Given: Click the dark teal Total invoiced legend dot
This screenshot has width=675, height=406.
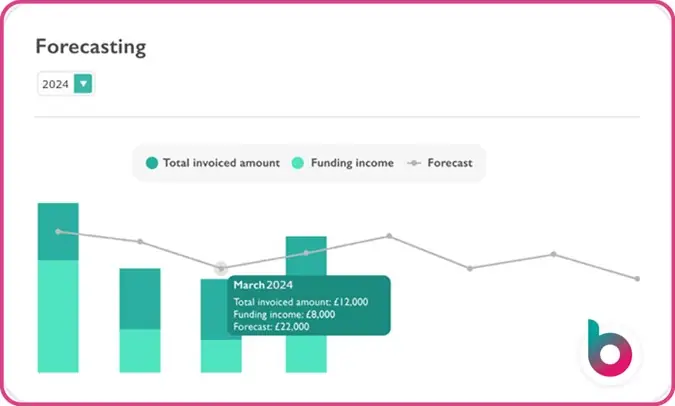Looking at the screenshot, I should [x=151, y=162].
